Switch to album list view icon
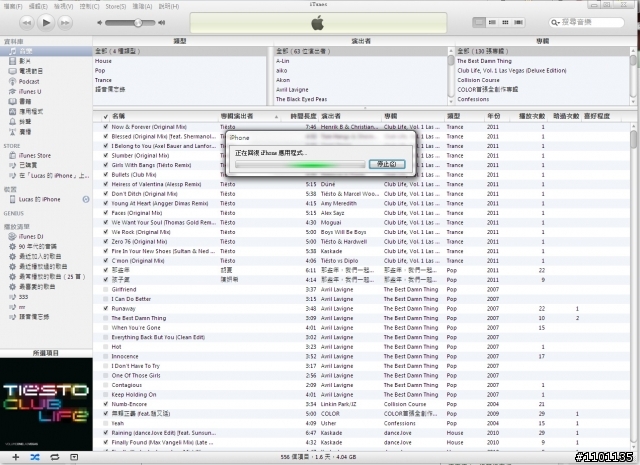 492,22
